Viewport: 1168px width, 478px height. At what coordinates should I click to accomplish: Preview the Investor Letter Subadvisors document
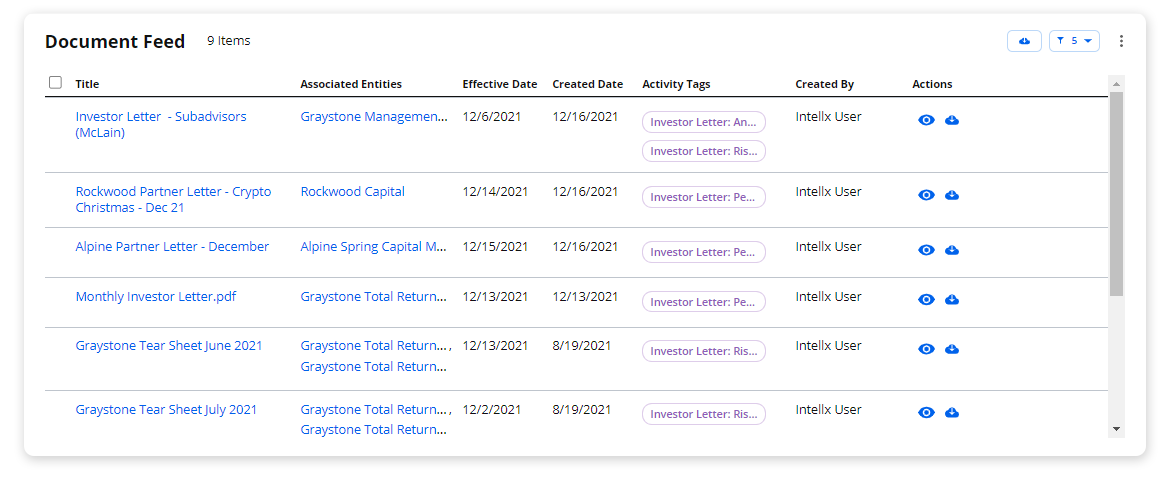926,120
